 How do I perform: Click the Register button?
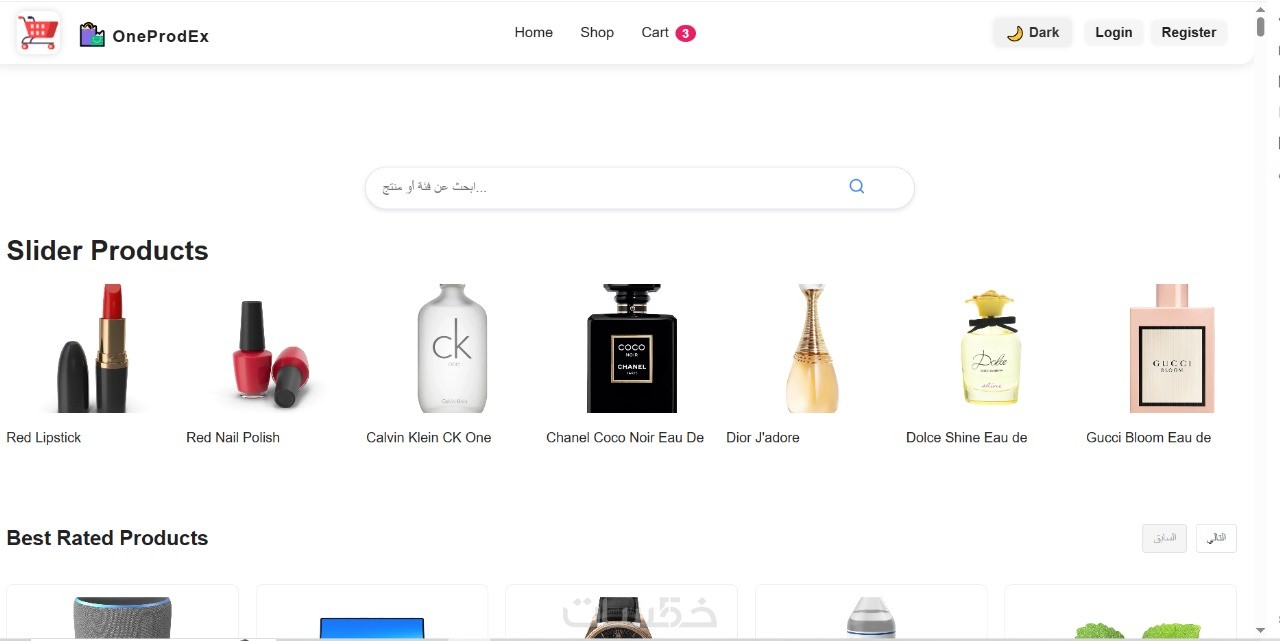coord(1189,32)
